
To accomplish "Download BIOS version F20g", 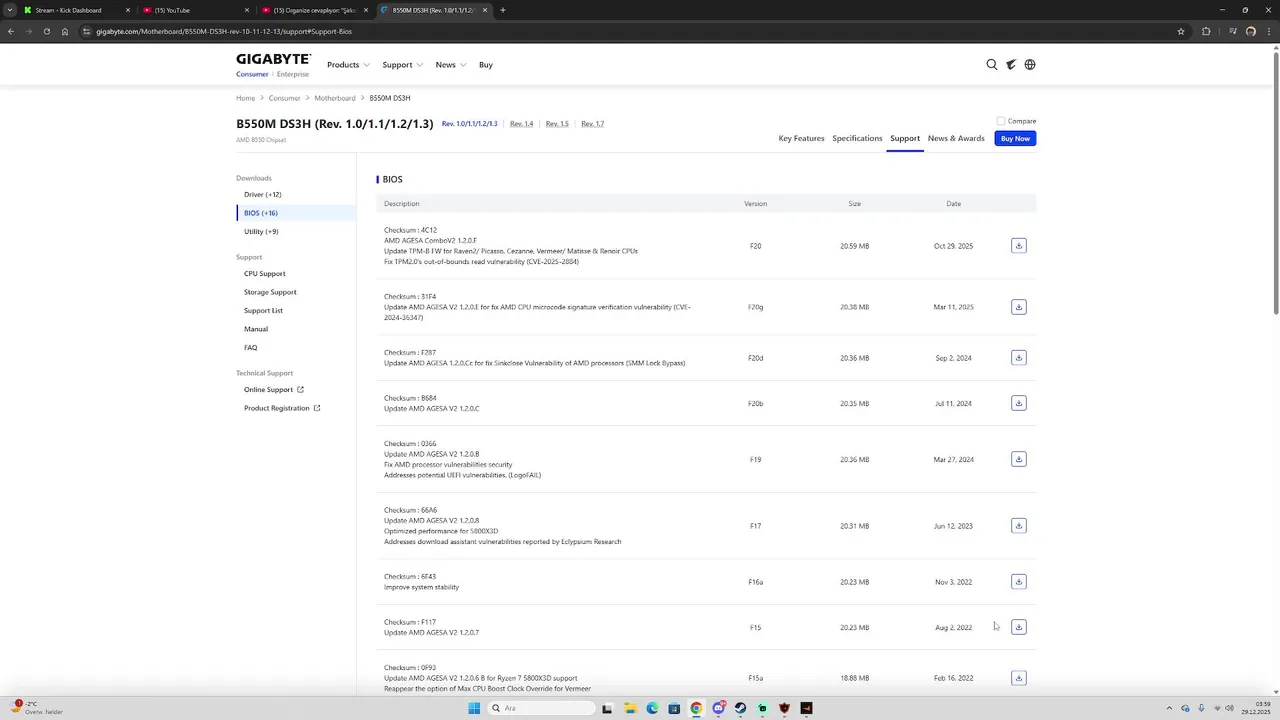I will click(1018, 307).
